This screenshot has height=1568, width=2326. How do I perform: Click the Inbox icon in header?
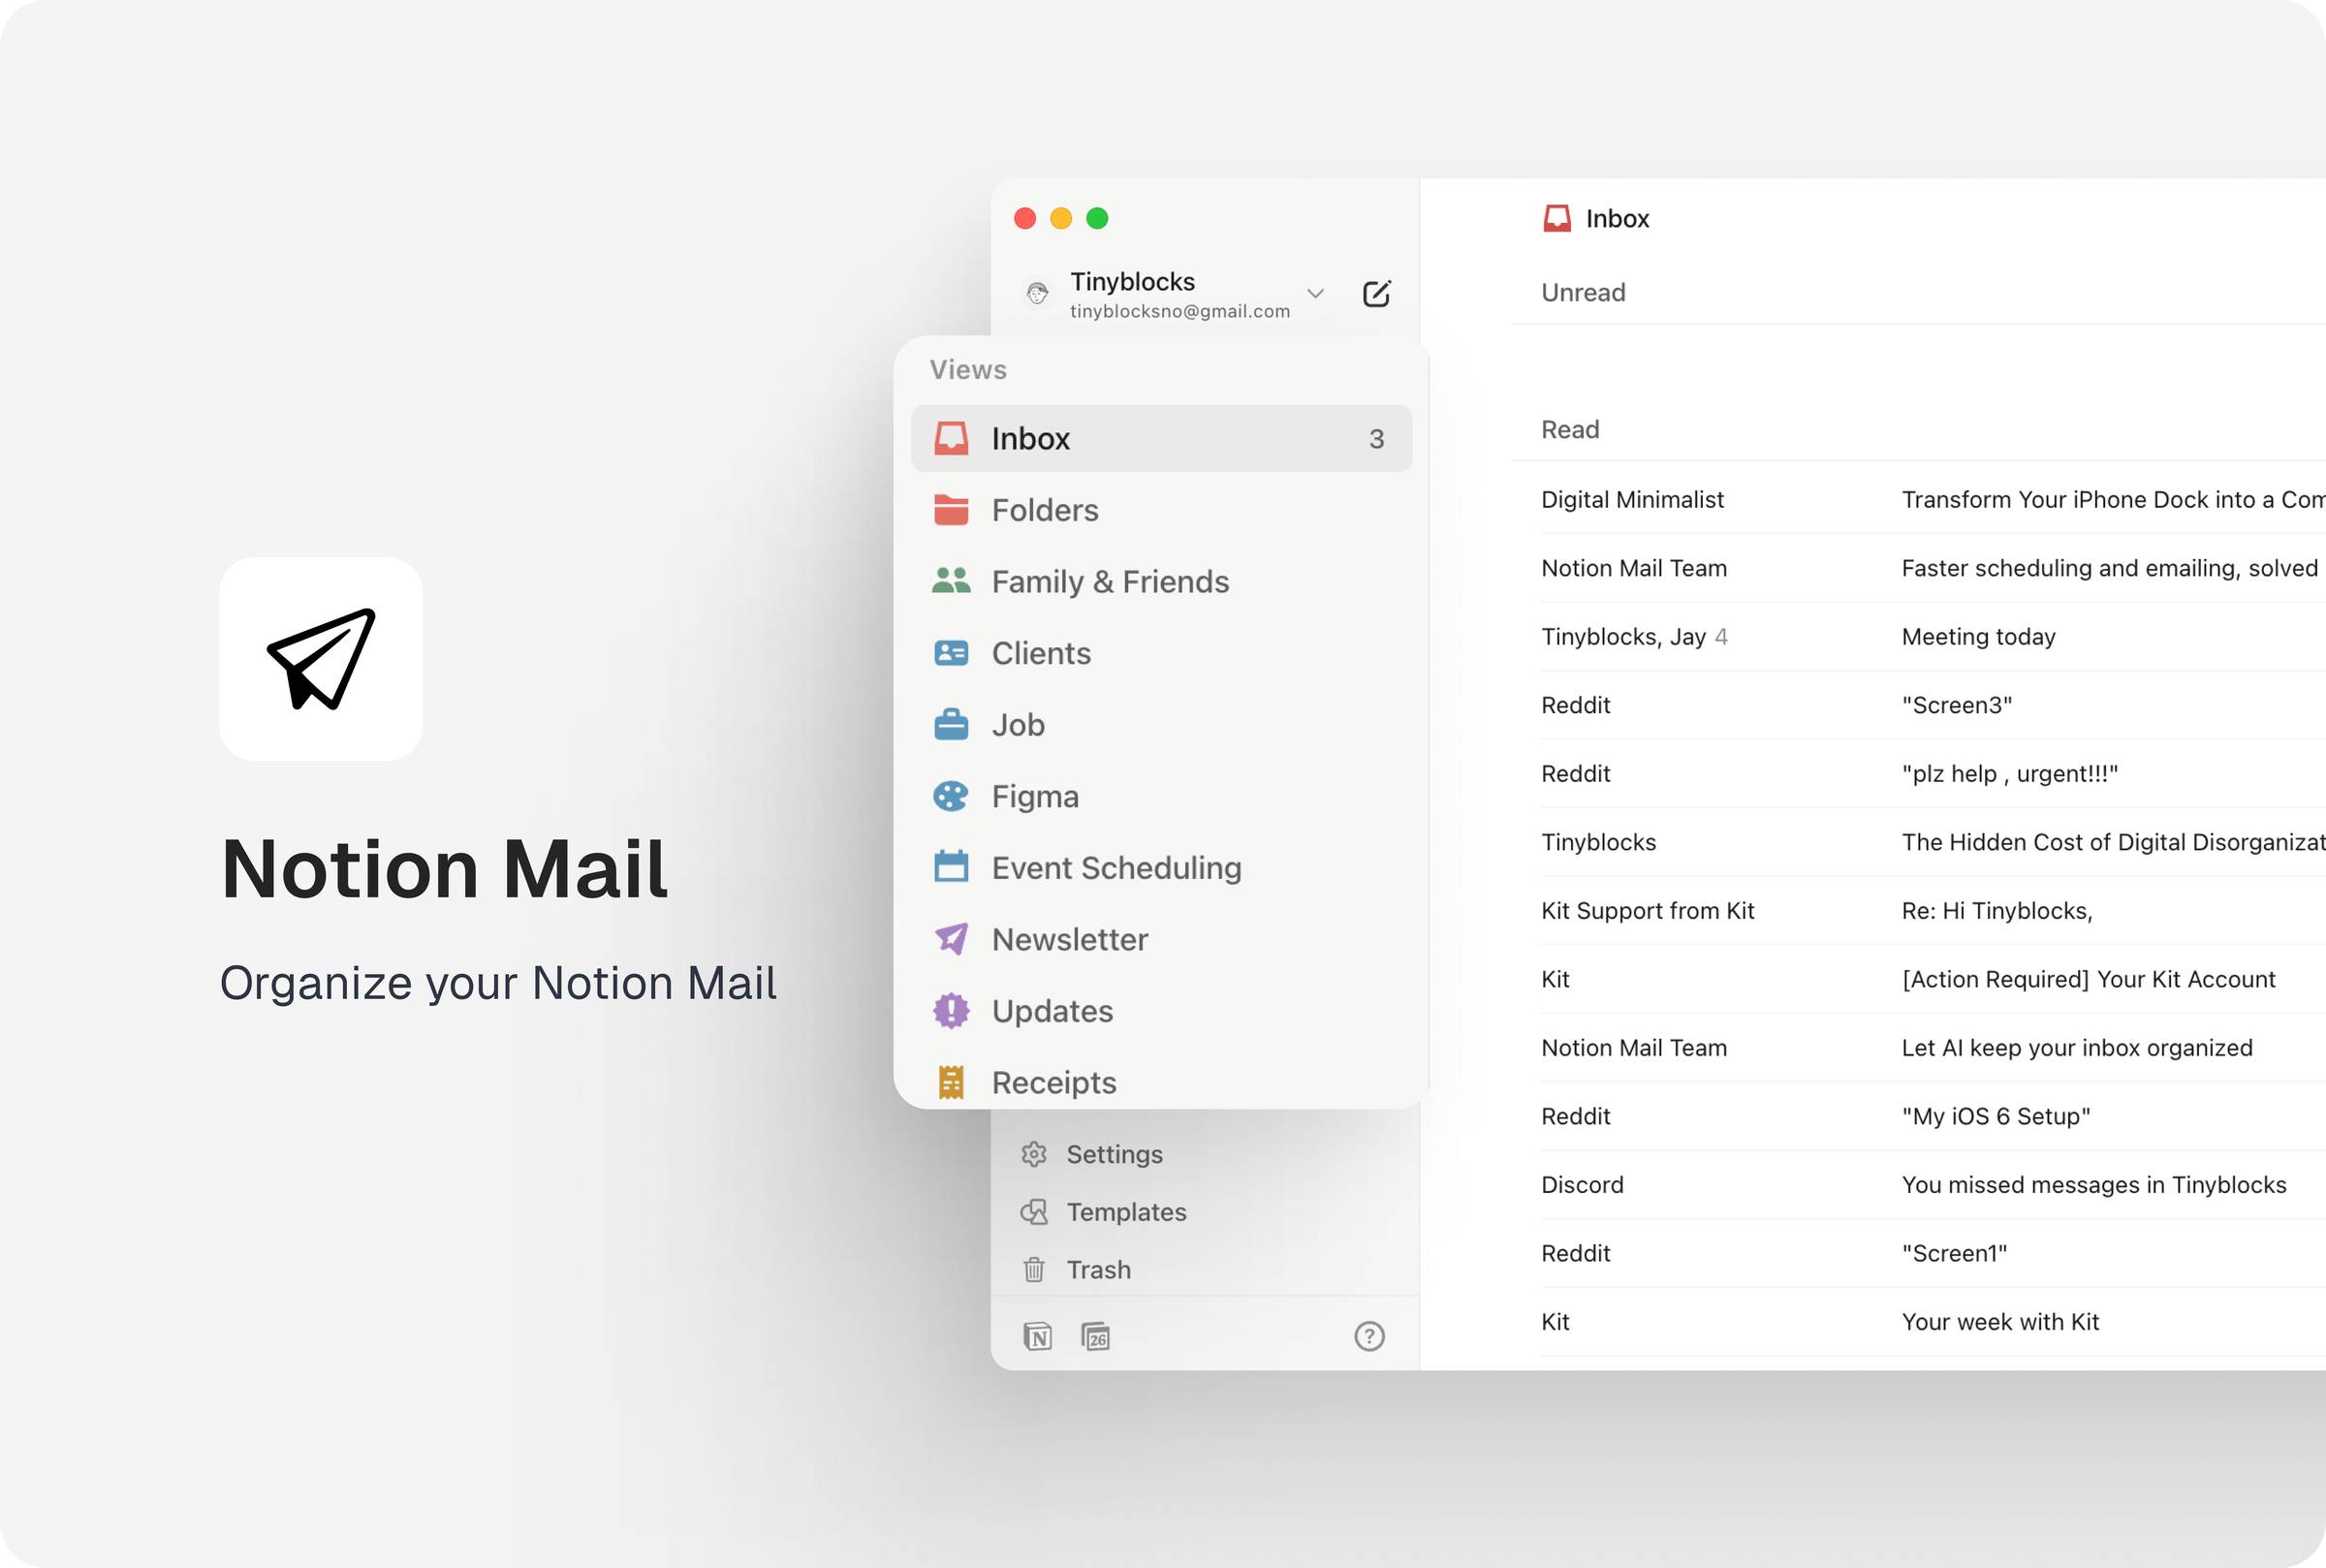coord(1557,218)
